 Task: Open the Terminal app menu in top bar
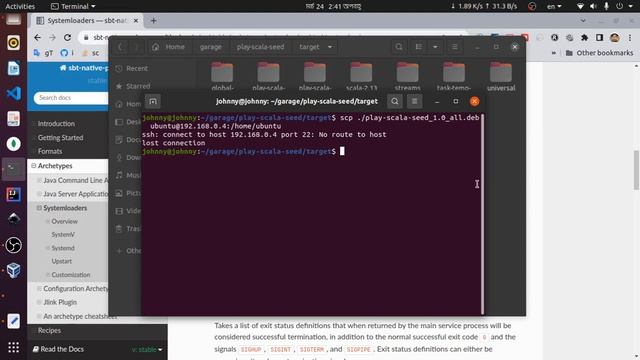[73, 6]
